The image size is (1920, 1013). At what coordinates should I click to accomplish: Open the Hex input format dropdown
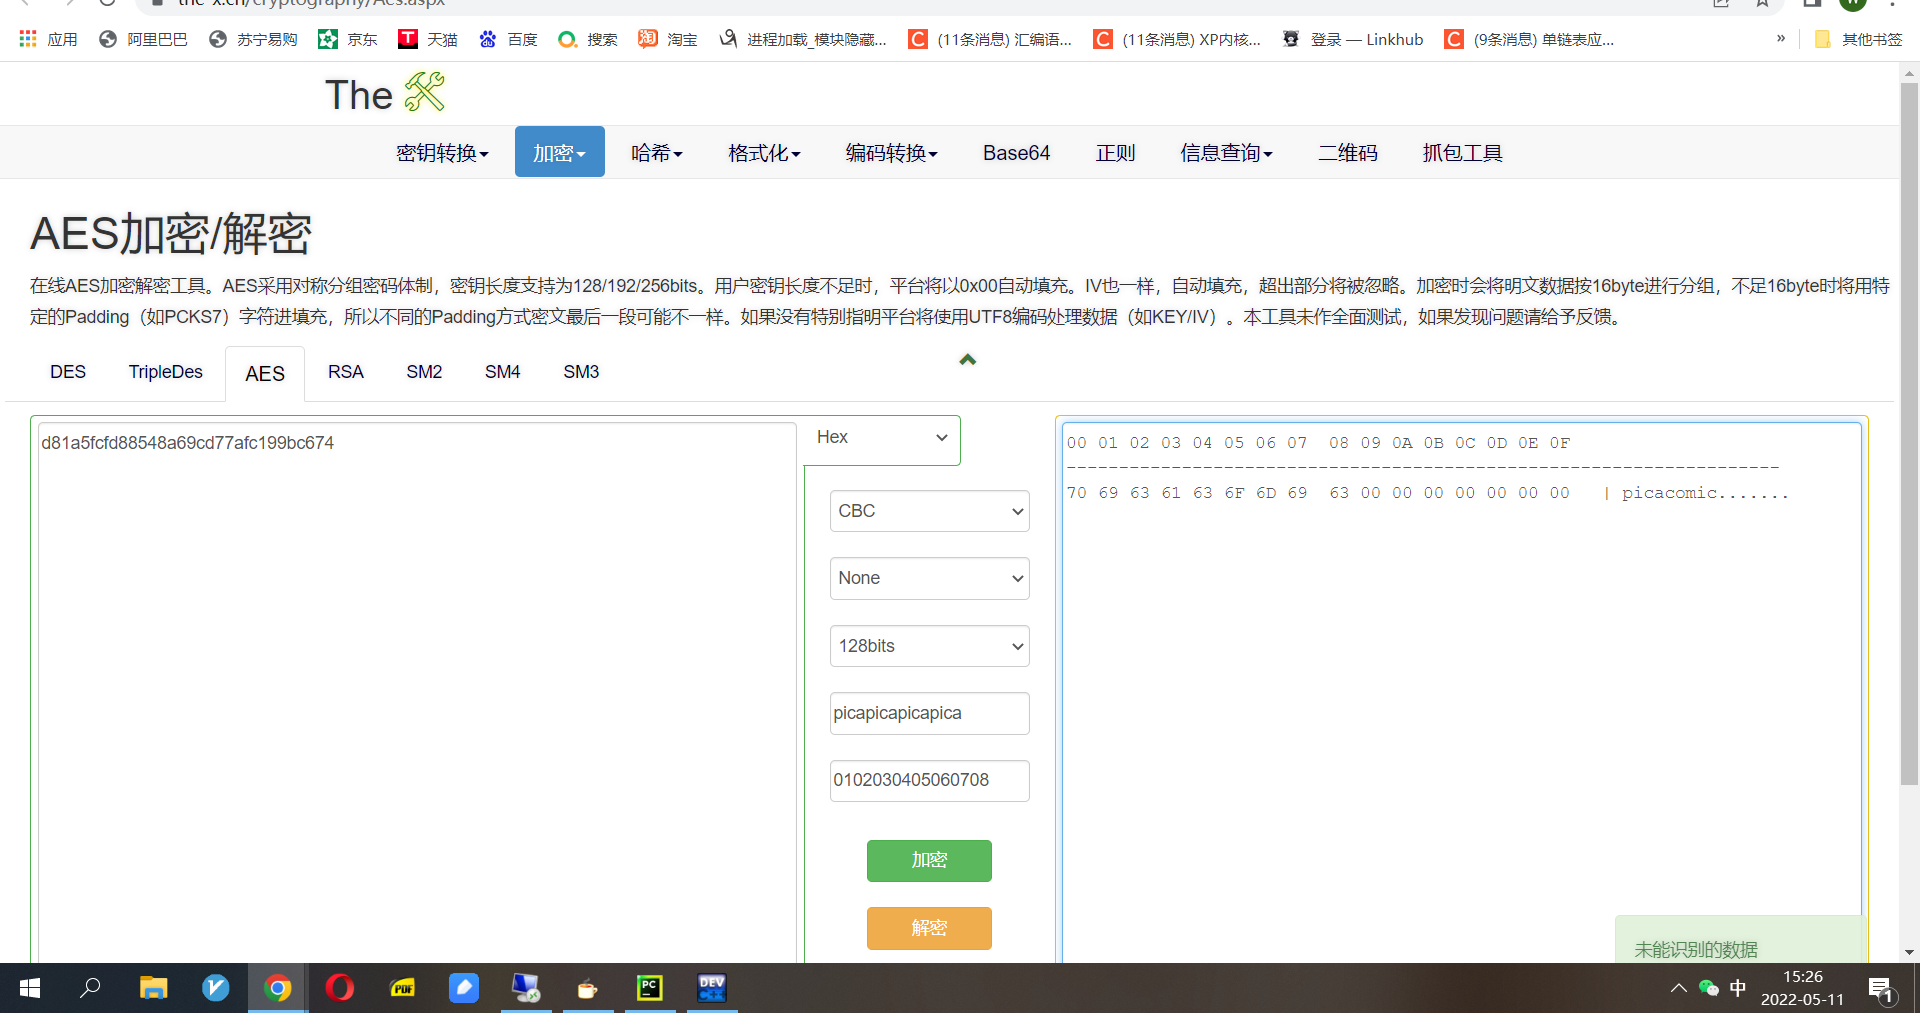click(x=881, y=438)
